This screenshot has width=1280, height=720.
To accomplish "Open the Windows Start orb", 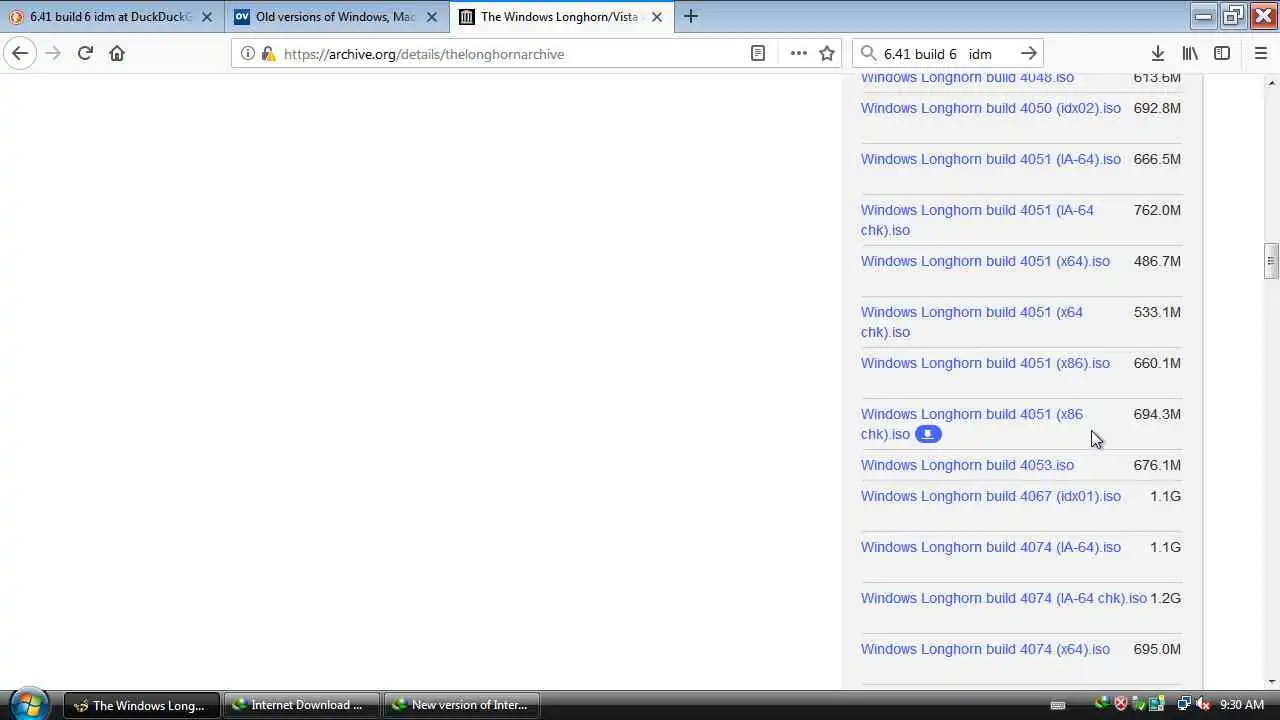I will (28, 704).
